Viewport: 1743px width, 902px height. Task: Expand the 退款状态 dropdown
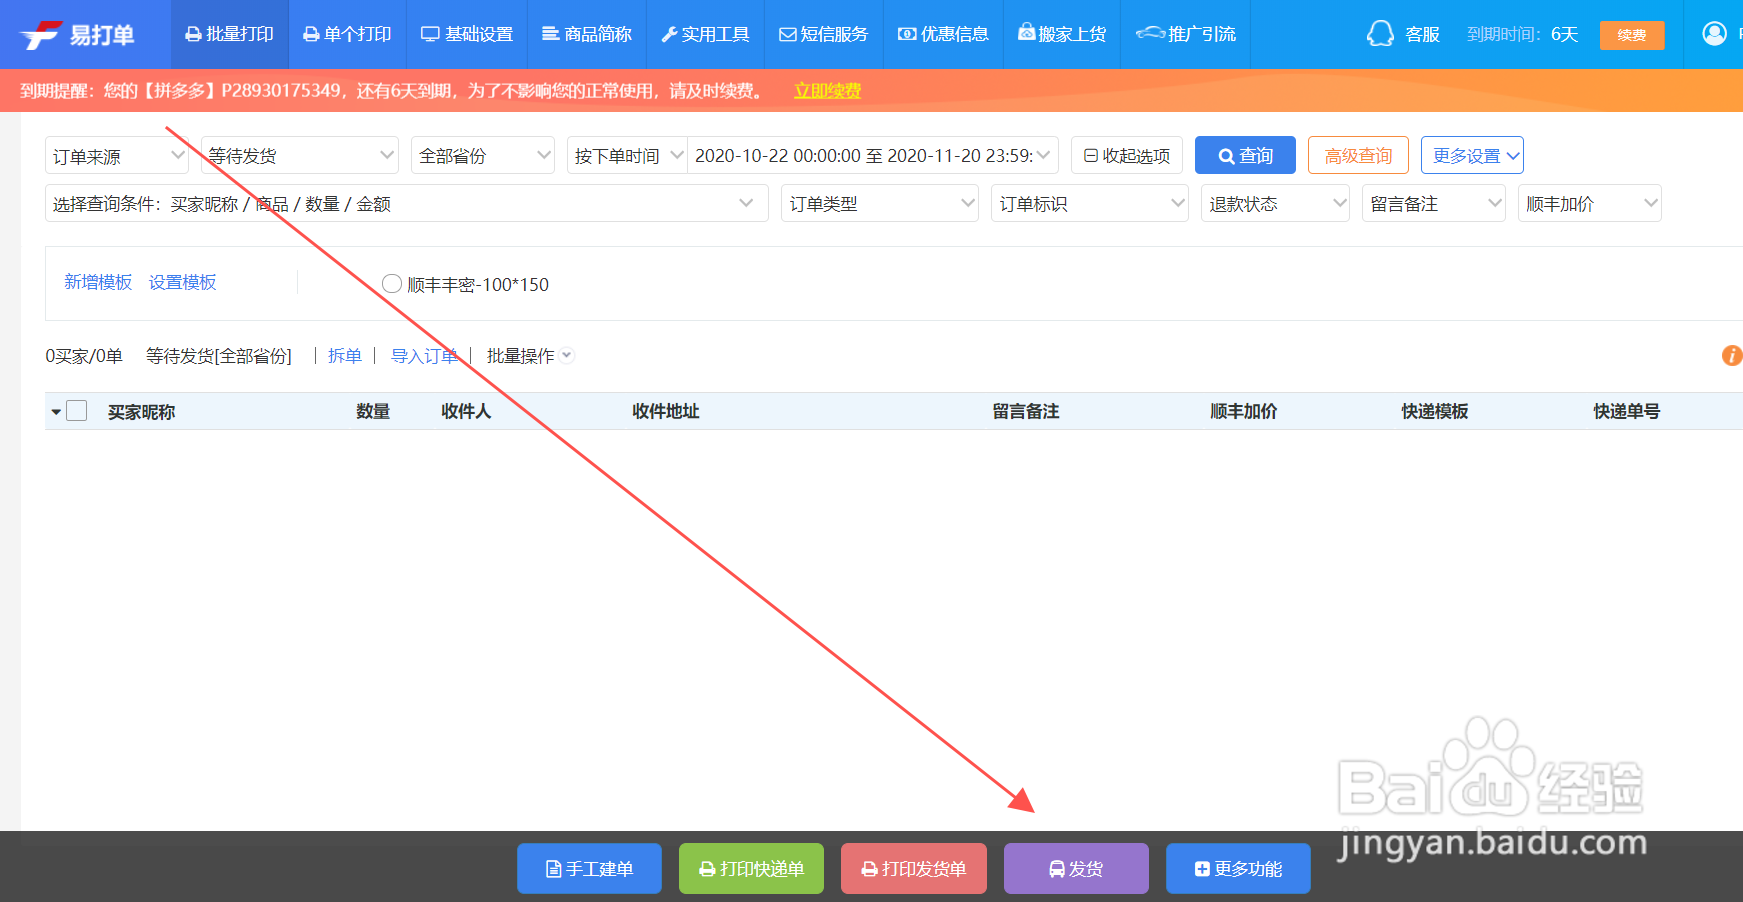(1274, 203)
